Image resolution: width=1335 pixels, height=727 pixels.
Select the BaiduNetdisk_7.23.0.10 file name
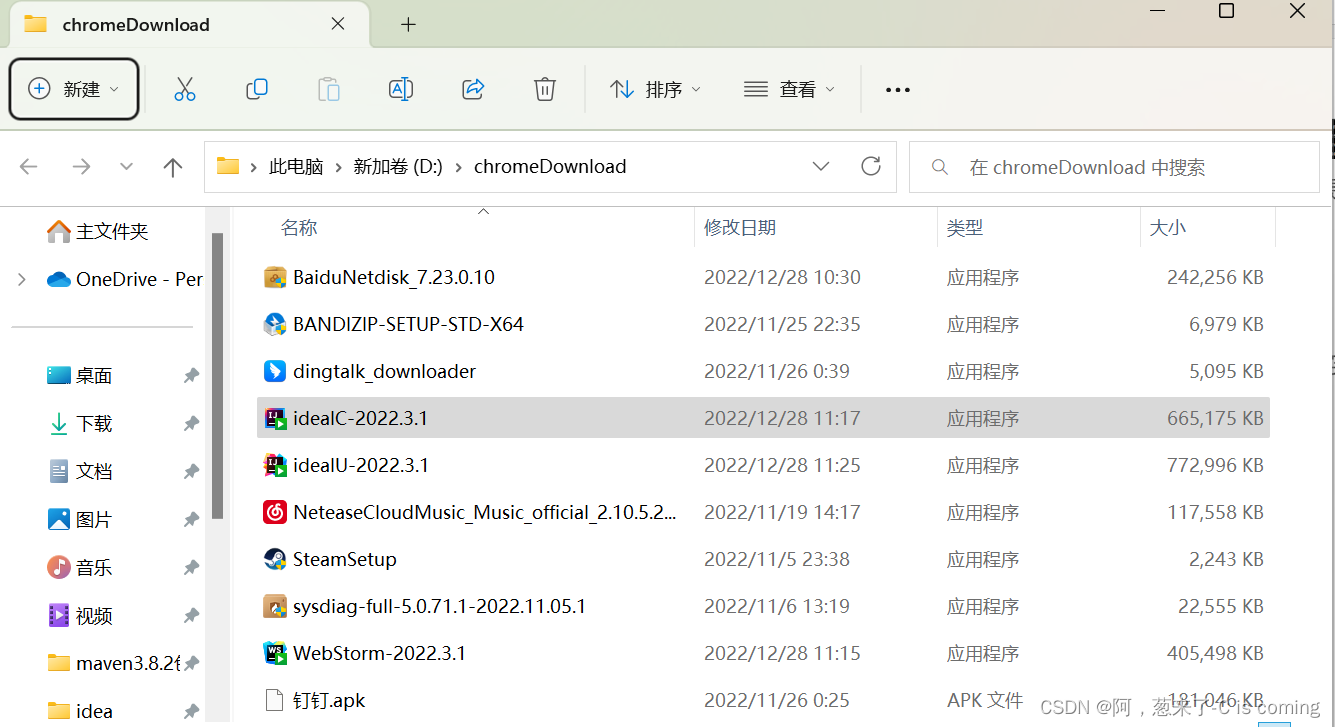pyautogui.click(x=394, y=277)
